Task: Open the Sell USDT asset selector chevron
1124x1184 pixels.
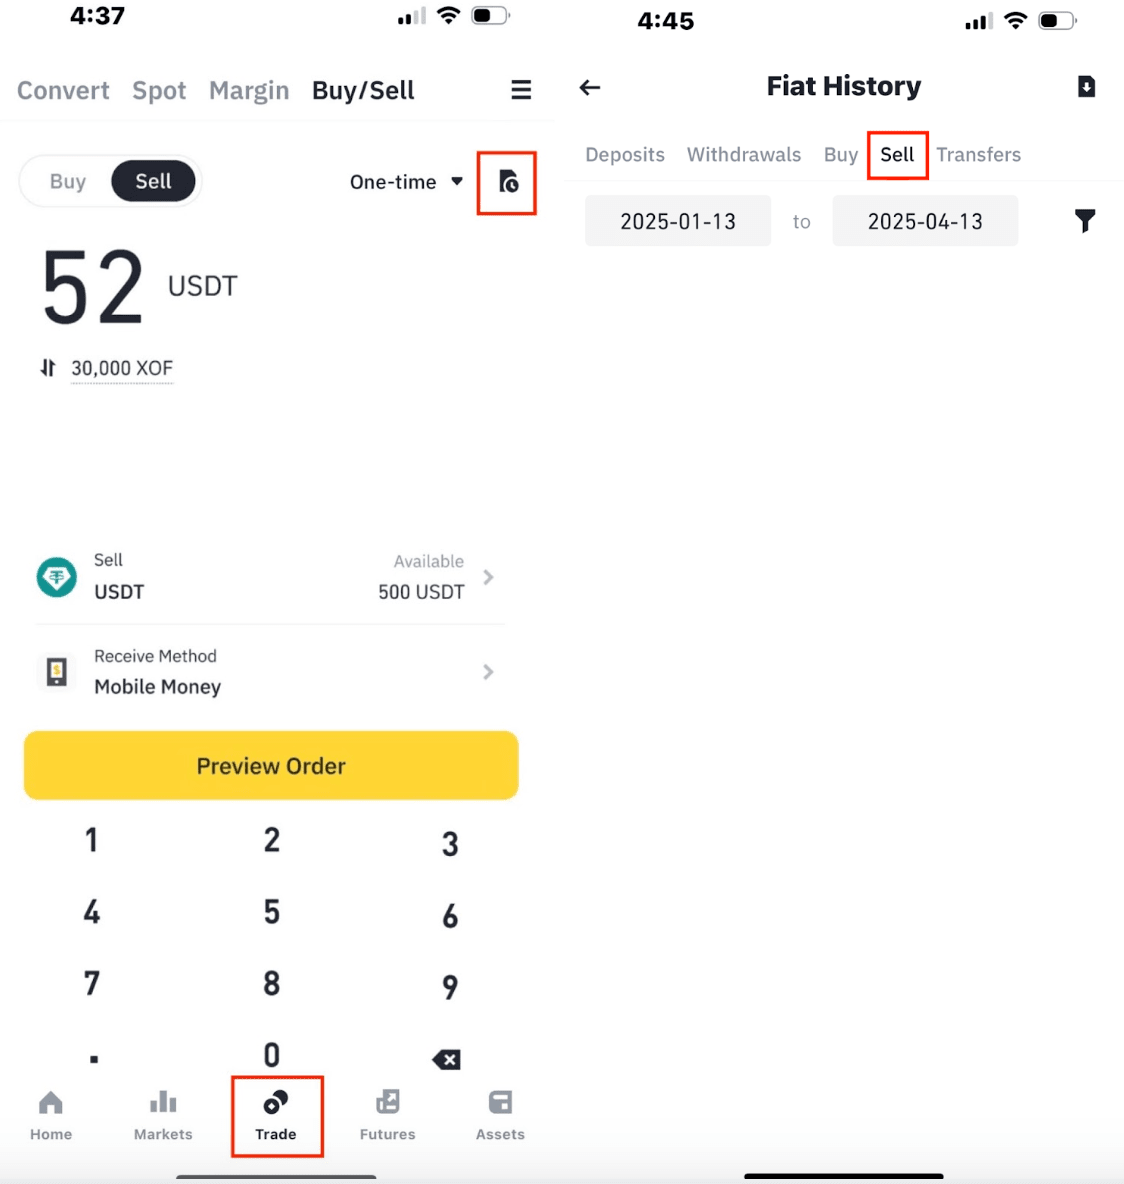Action: tap(488, 577)
